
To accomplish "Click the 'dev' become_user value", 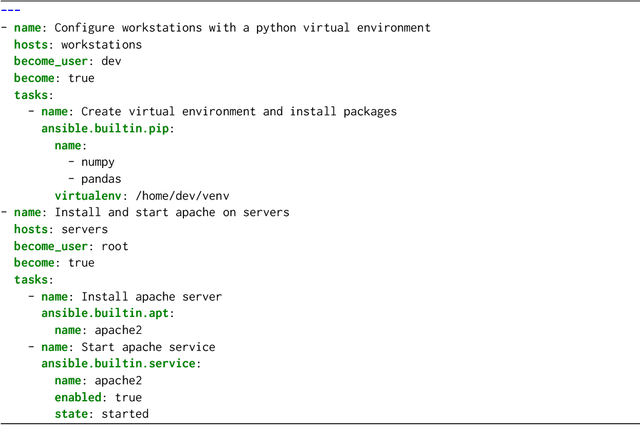I will 111,61.
